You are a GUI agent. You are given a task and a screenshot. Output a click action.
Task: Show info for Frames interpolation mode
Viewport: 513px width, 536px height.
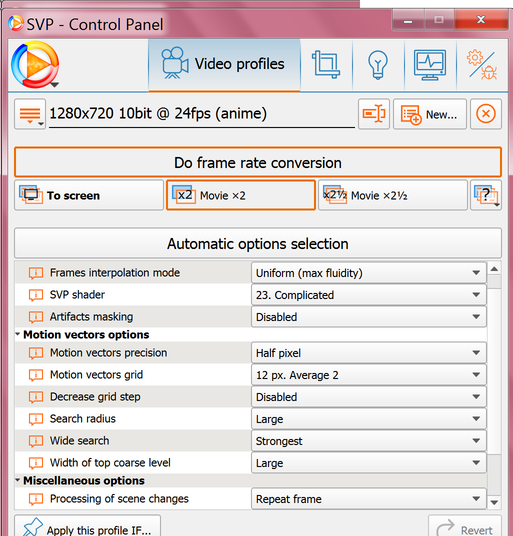click(36, 273)
